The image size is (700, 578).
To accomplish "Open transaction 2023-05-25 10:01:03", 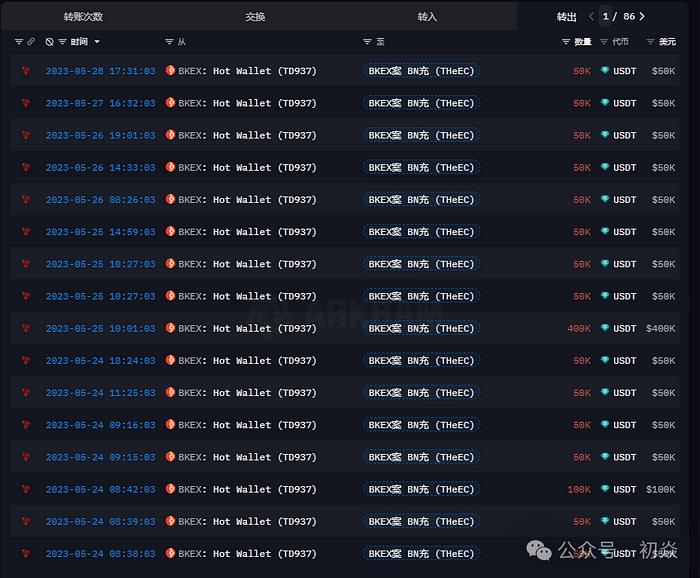I will click(x=100, y=329).
